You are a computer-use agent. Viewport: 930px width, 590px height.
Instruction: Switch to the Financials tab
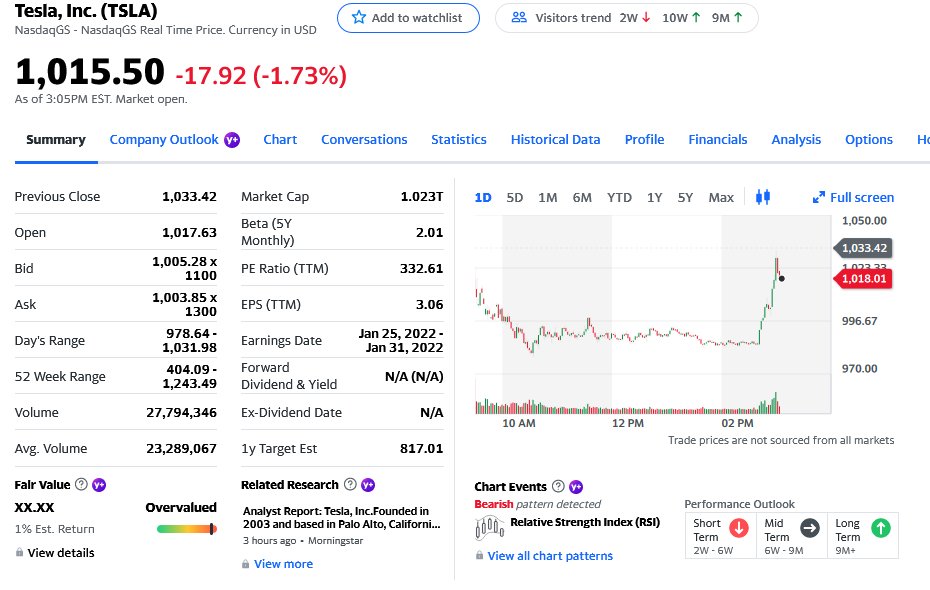pyautogui.click(x=718, y=140)
